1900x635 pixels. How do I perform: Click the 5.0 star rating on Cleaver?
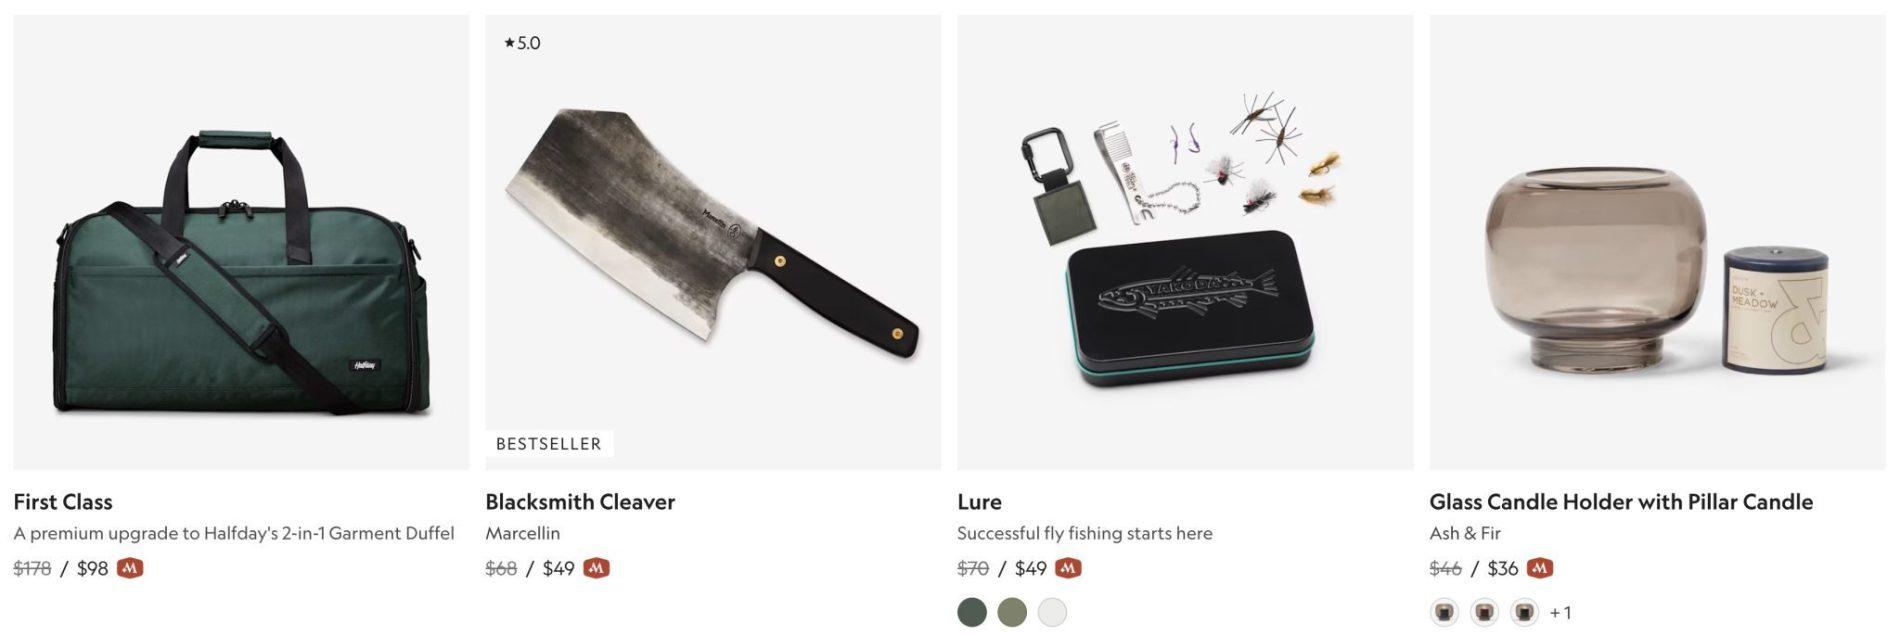(522, 43)
